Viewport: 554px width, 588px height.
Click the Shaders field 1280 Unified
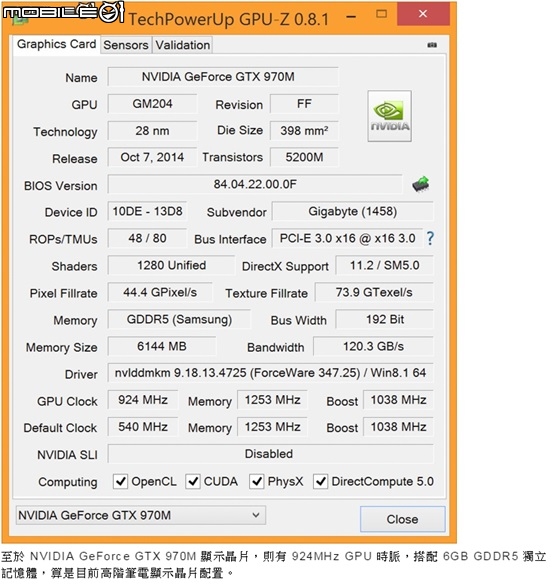coord(171,266)
